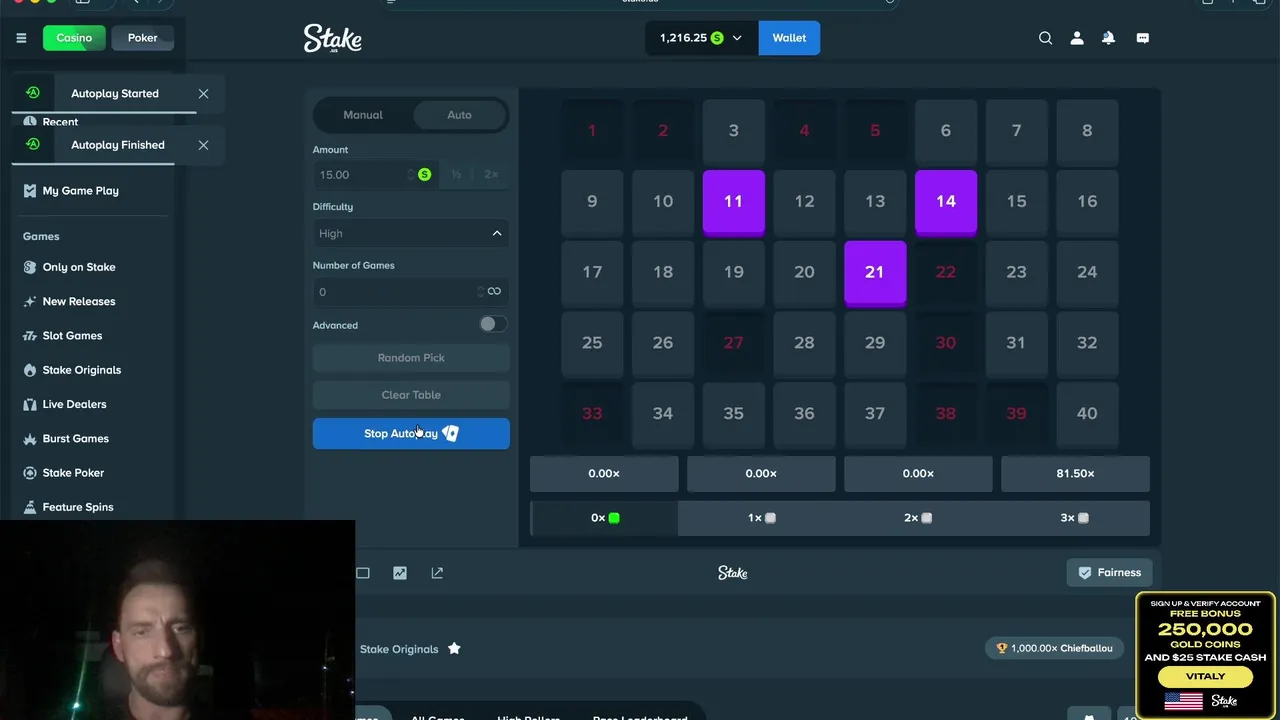Click the Stake Originals flame icon
Image resolution: width=1280 pixels, height=720 pixels.
coord(30,370)
